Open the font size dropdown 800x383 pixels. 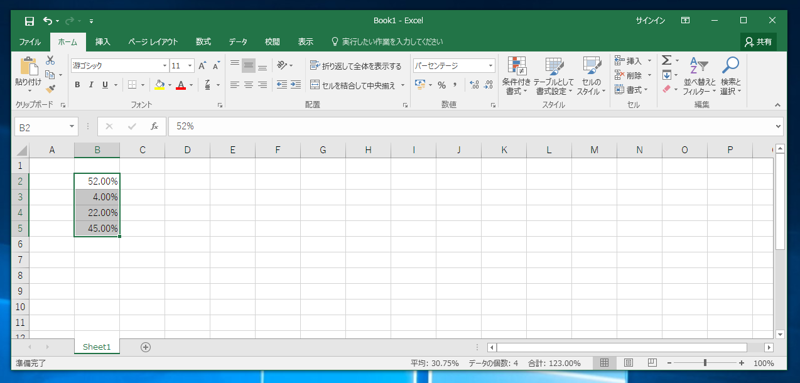point(190,66)
